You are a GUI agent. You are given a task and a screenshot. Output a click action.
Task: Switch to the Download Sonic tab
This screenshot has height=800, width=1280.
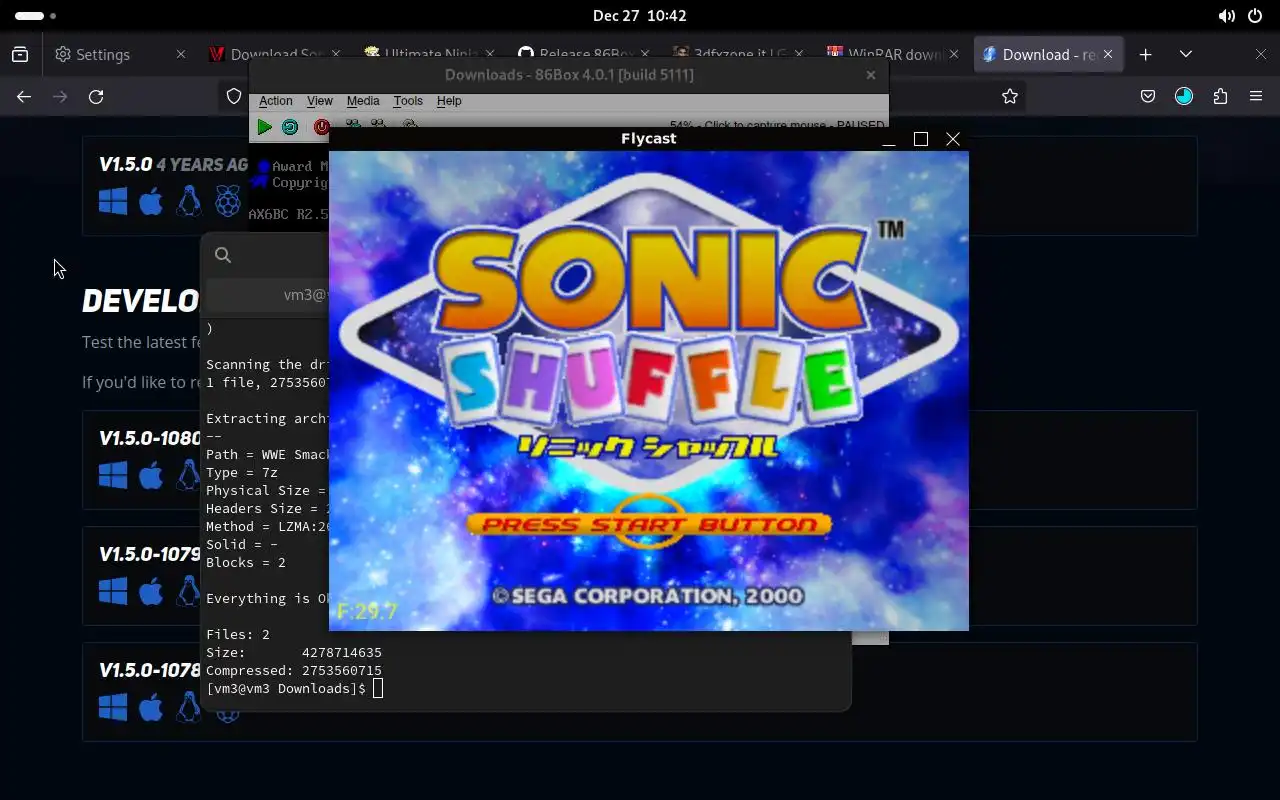pyautogui.click(x=274, y=54)
